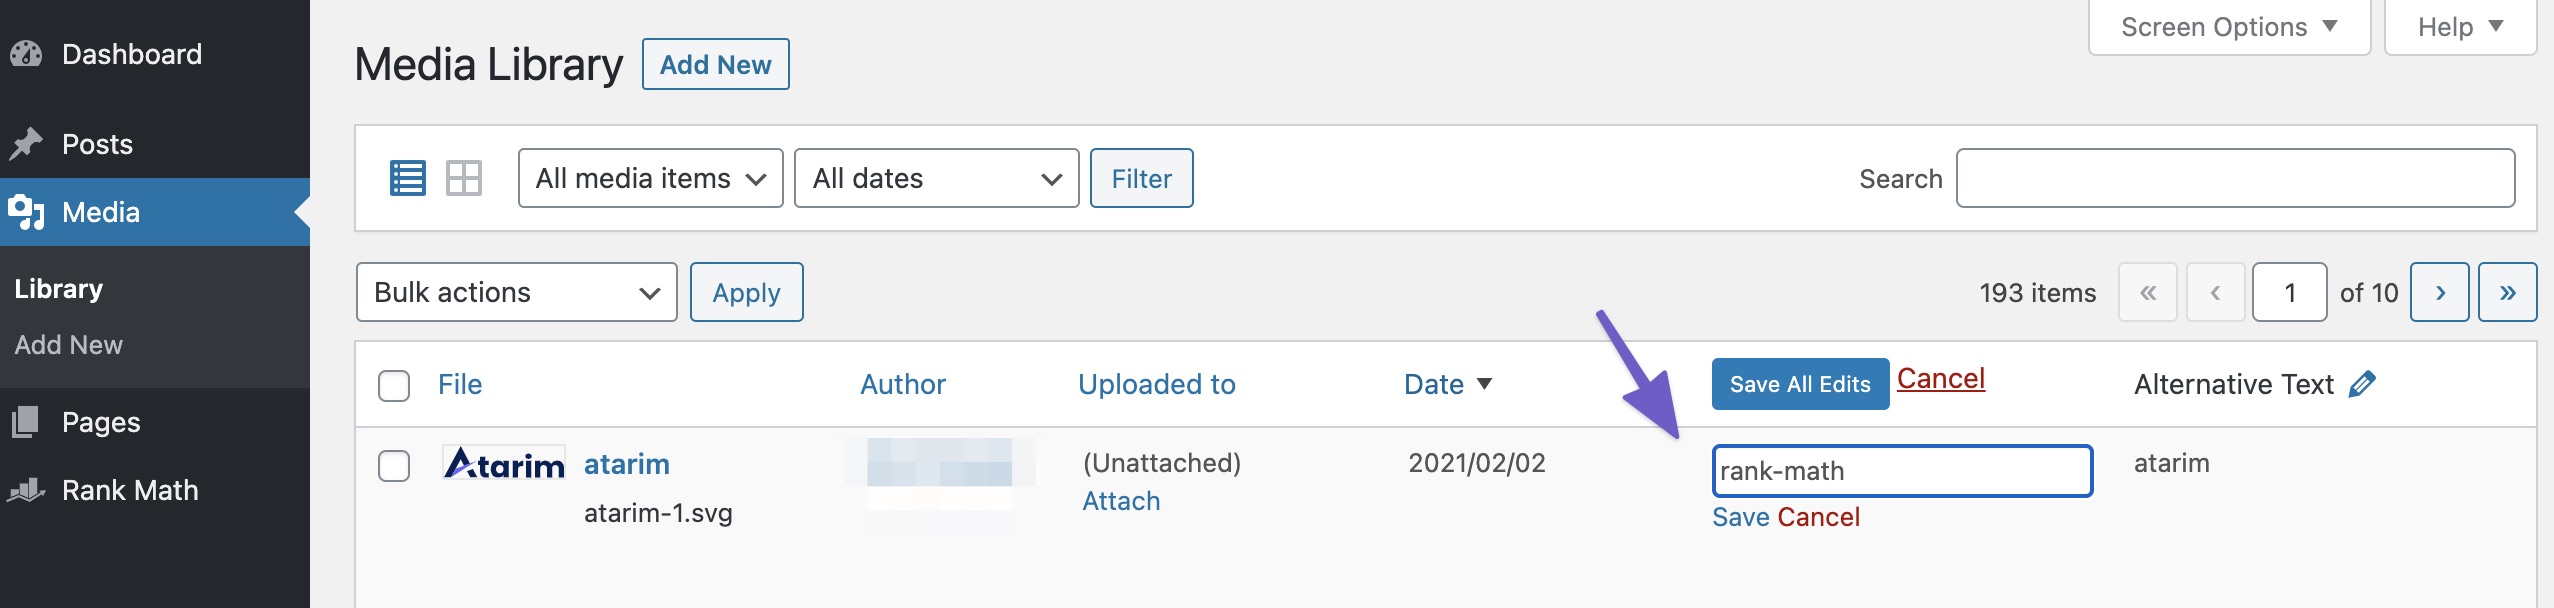Viewport: 2554px width, 608px height.
Task: Click the Dashboard gauge icon
Action: (27, 54)
